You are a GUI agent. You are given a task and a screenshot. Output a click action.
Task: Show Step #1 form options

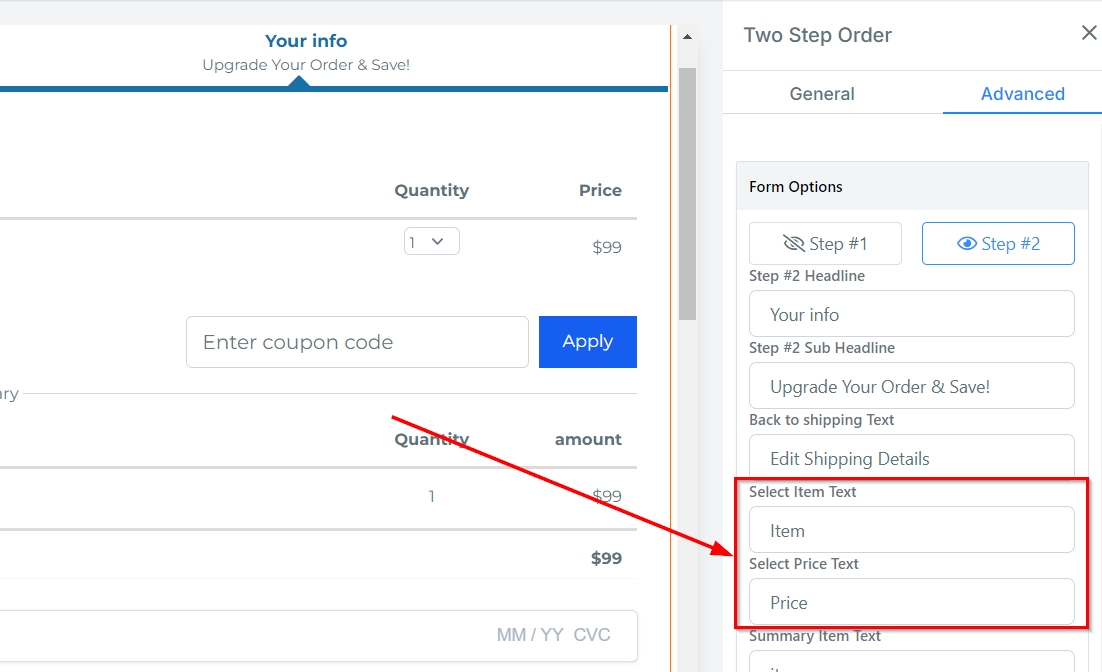click(825, 244)
